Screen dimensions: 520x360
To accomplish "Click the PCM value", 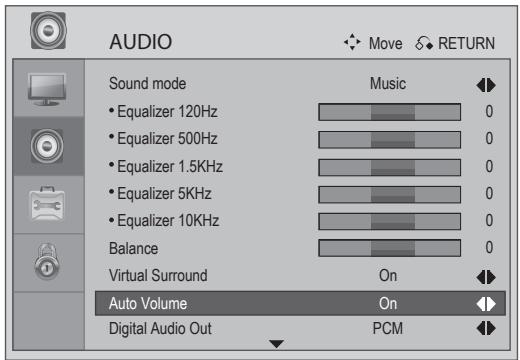I will point(388,328).
